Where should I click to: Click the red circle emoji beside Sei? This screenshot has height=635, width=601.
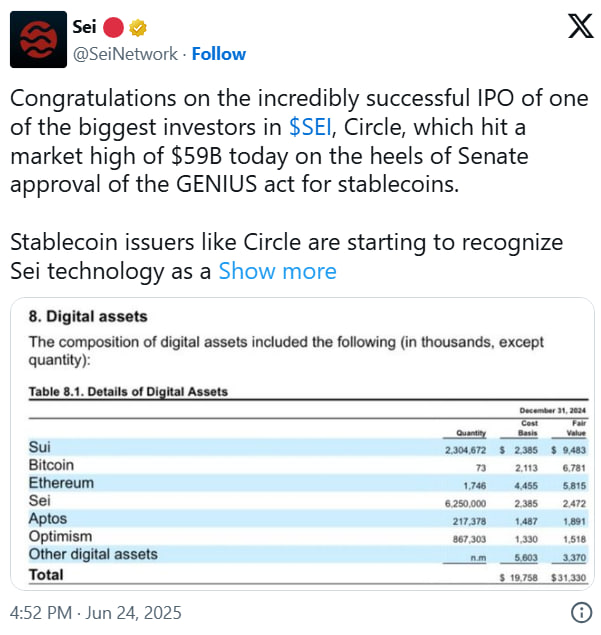[117, 26]
